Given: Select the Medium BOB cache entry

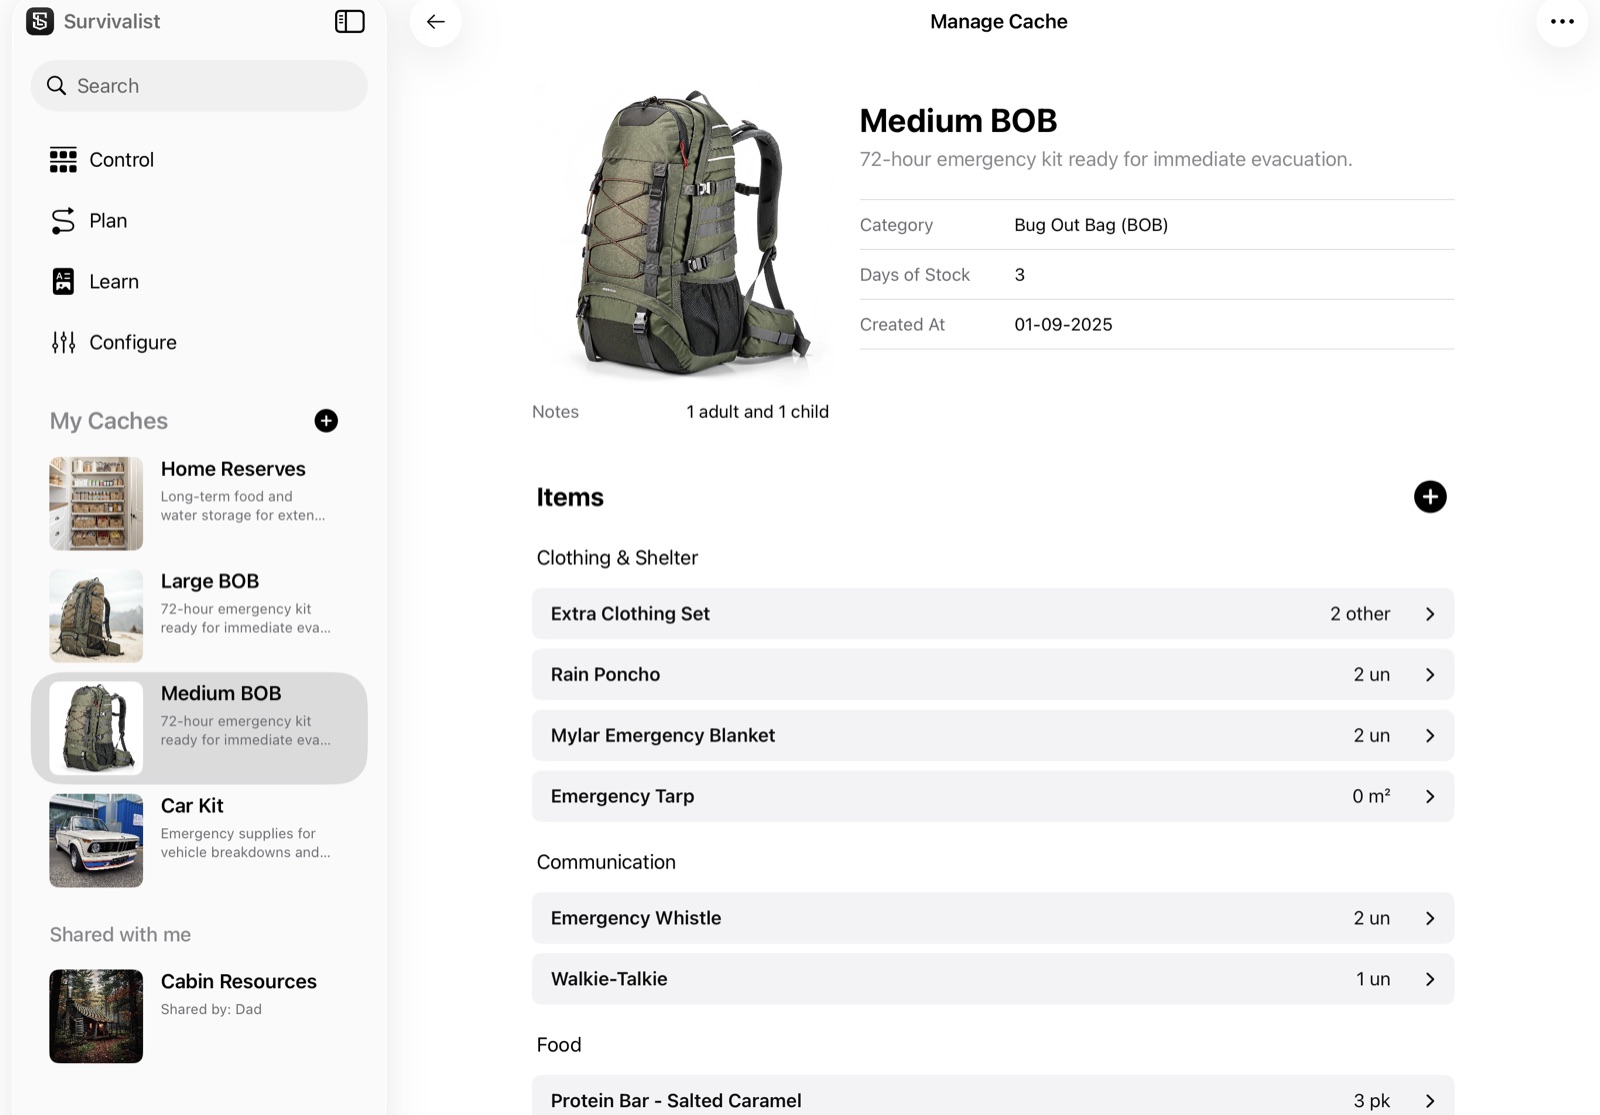Looking at the screenshot, I should 199,728.
